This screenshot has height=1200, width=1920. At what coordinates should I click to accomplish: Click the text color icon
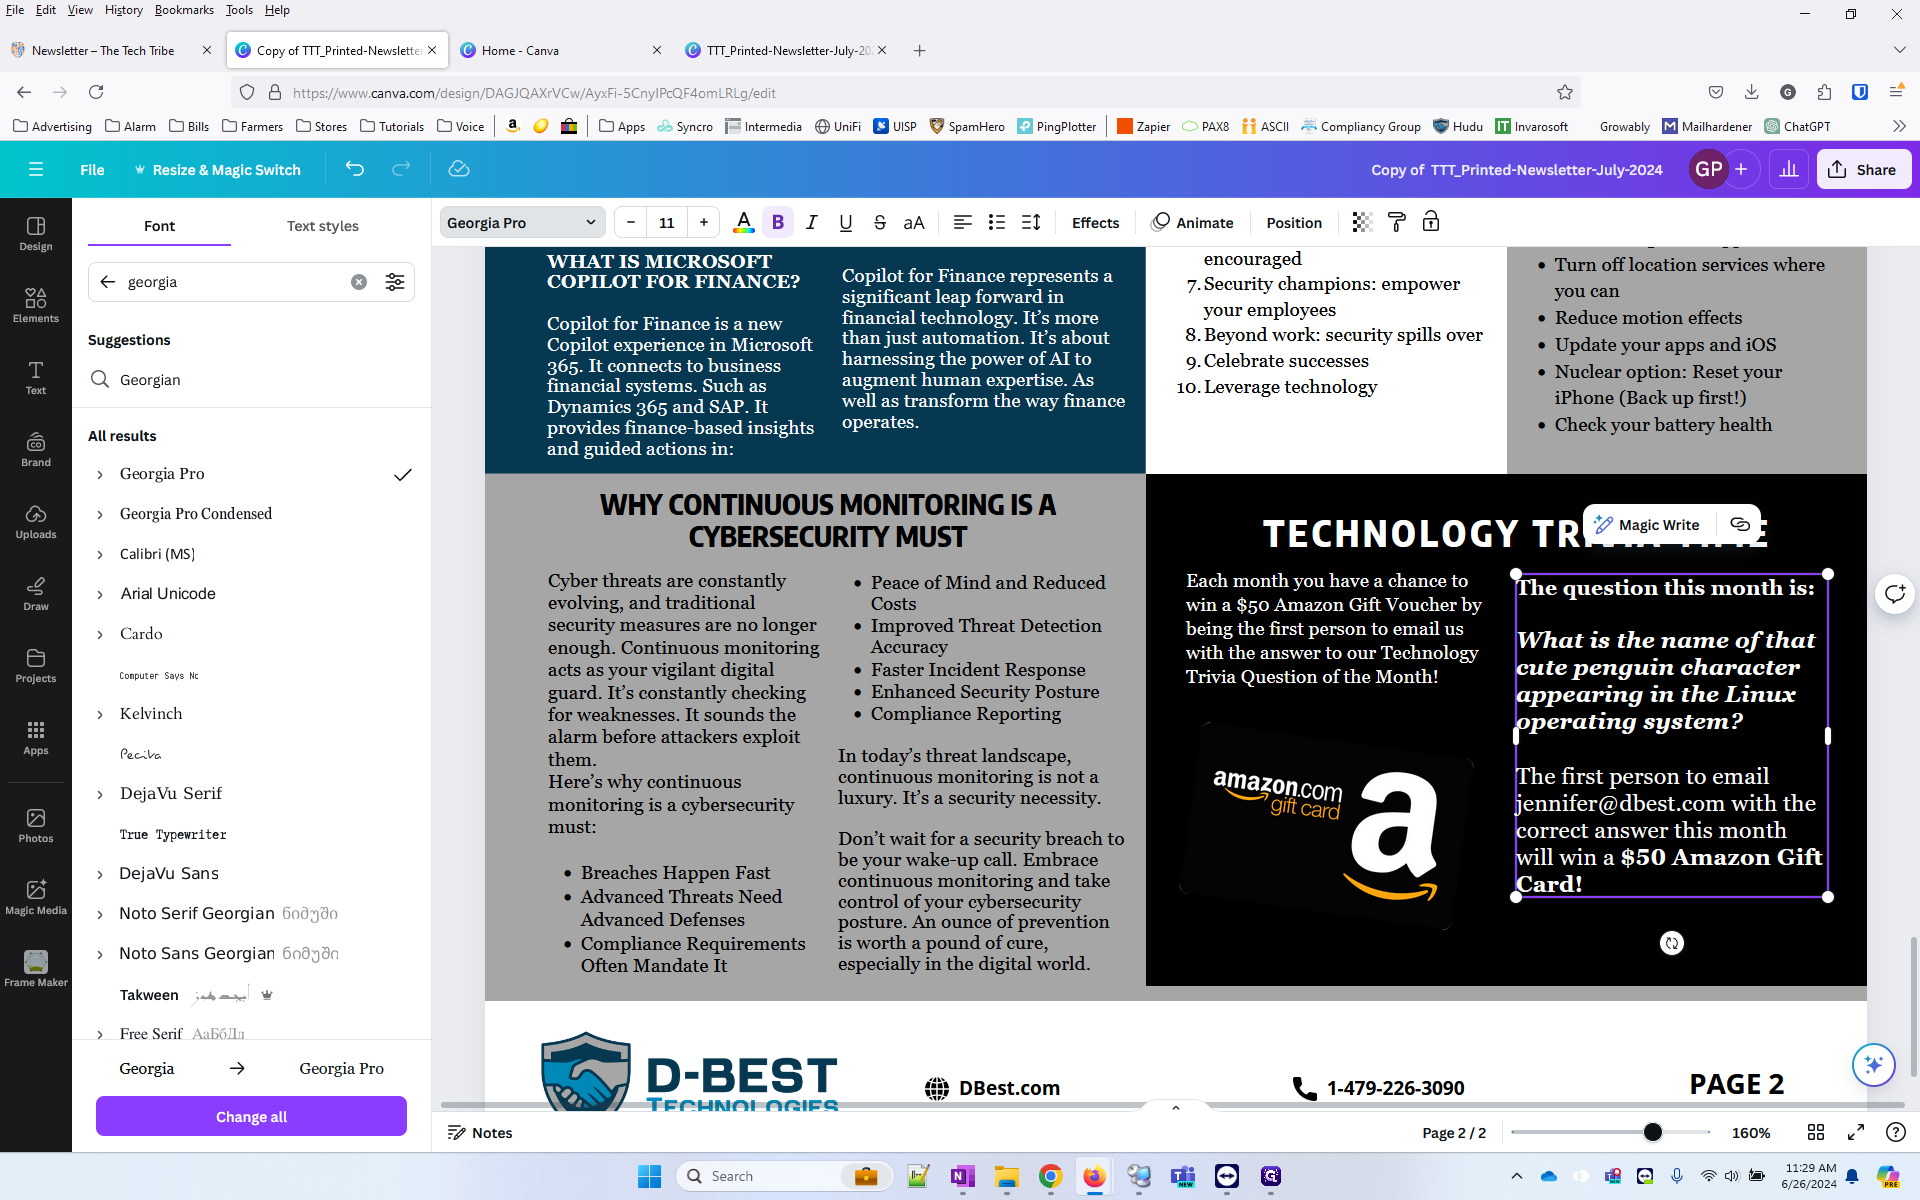(743, 222)
